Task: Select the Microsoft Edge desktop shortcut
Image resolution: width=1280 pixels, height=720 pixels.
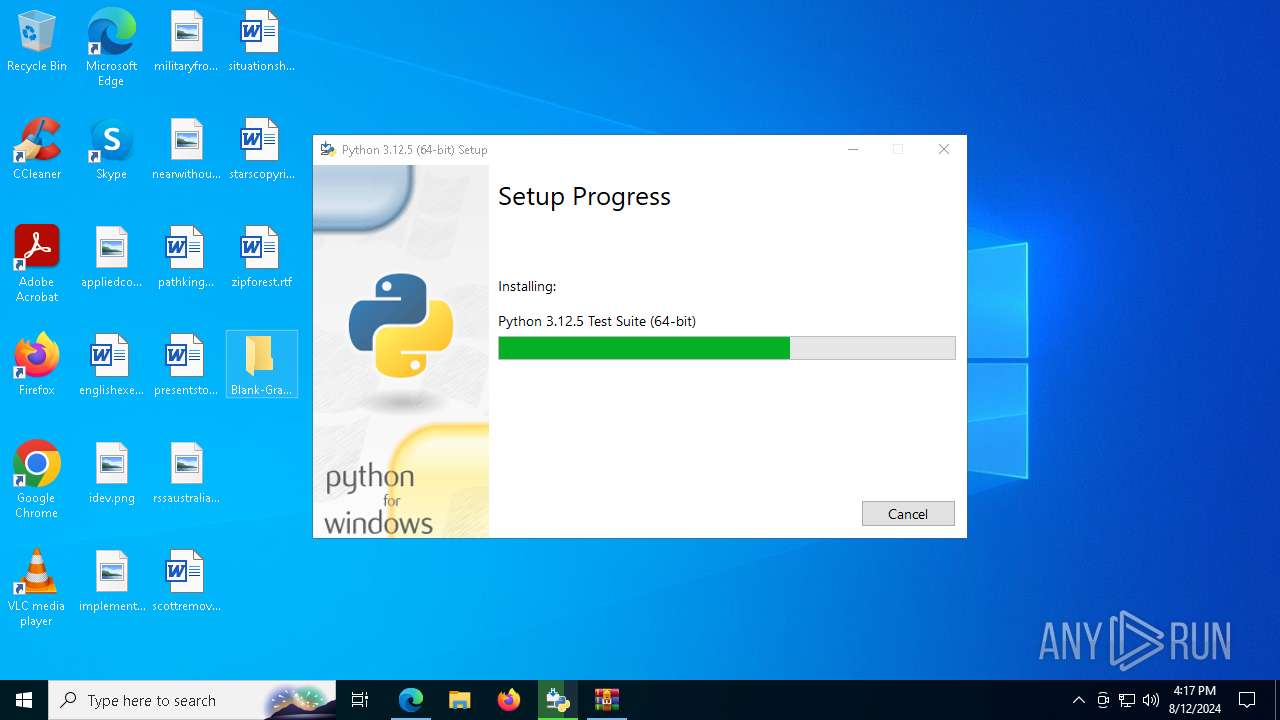Action: pyautogui.click(x=111, y=48)
